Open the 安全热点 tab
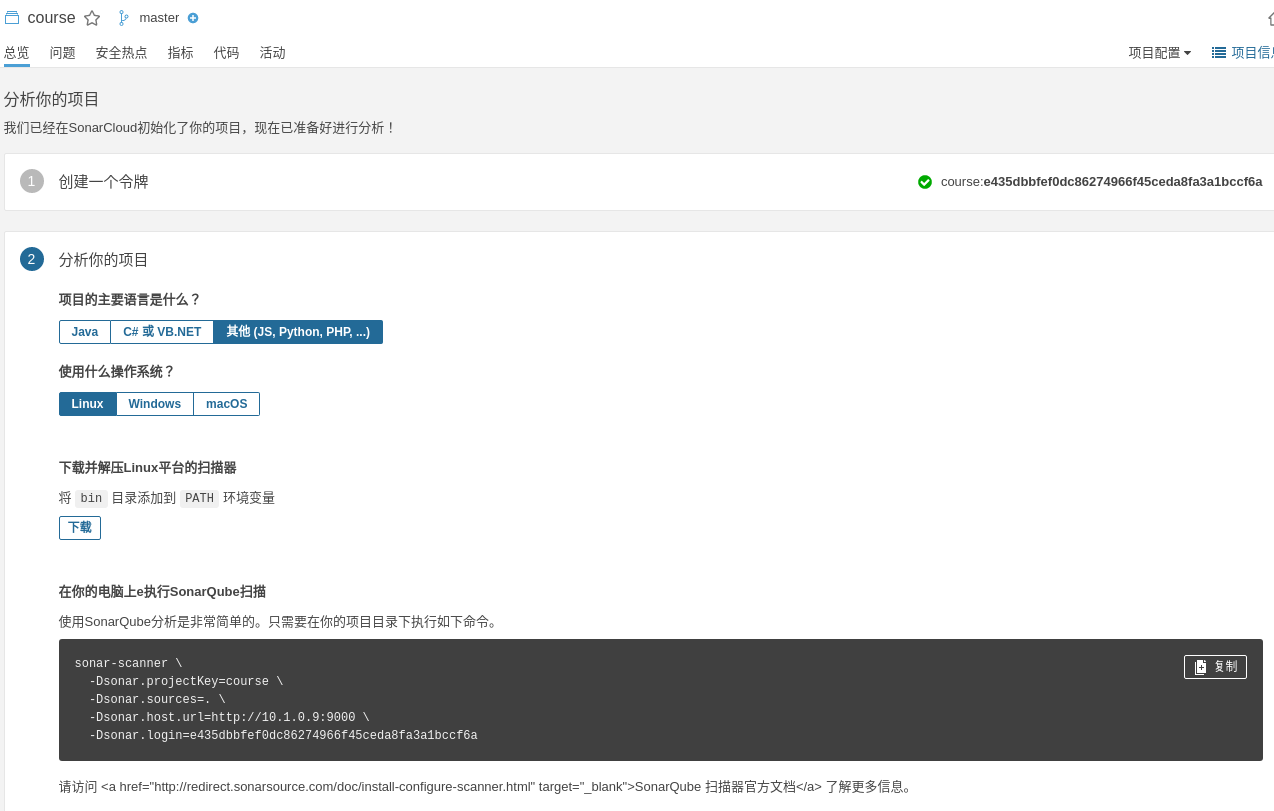The height and width of the screenshot is (811, 1274). [122, 53]
